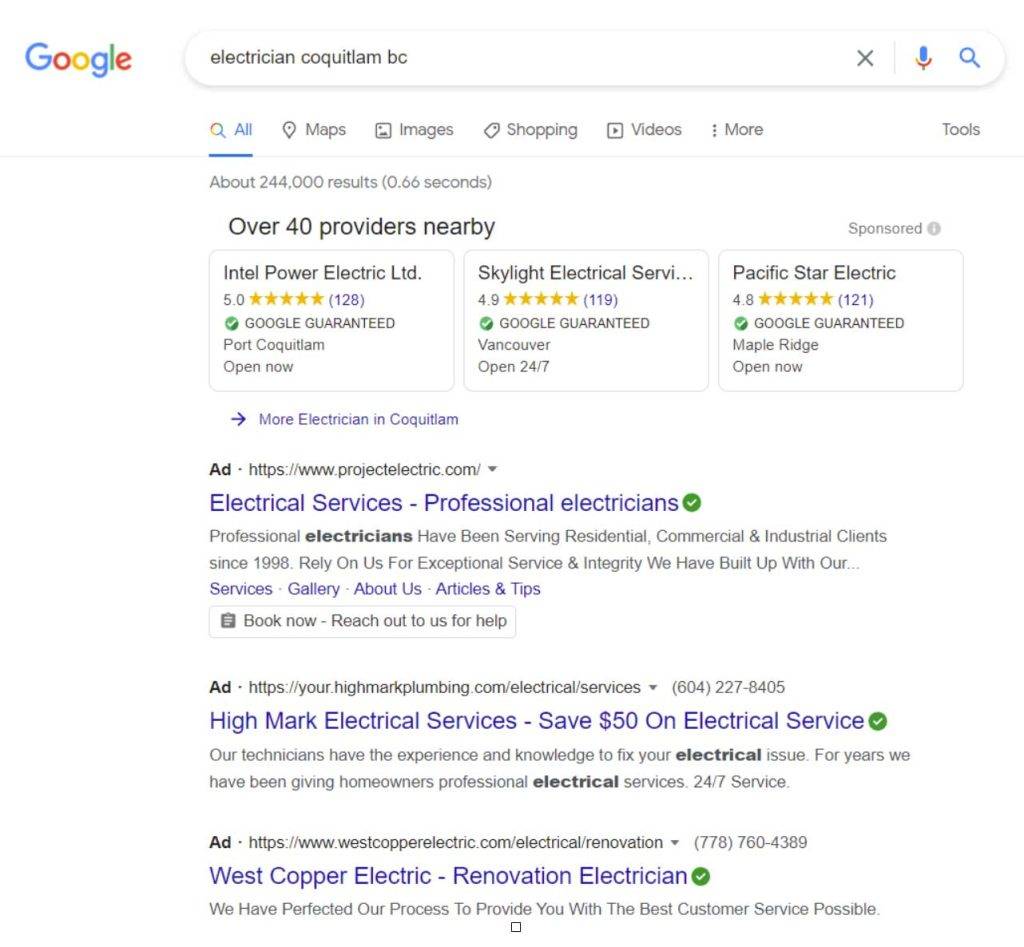This screenshot has height=947, width=1024.
Task: Click arrow icon beside More Electrician in Coquitlam
Action: 238,419
